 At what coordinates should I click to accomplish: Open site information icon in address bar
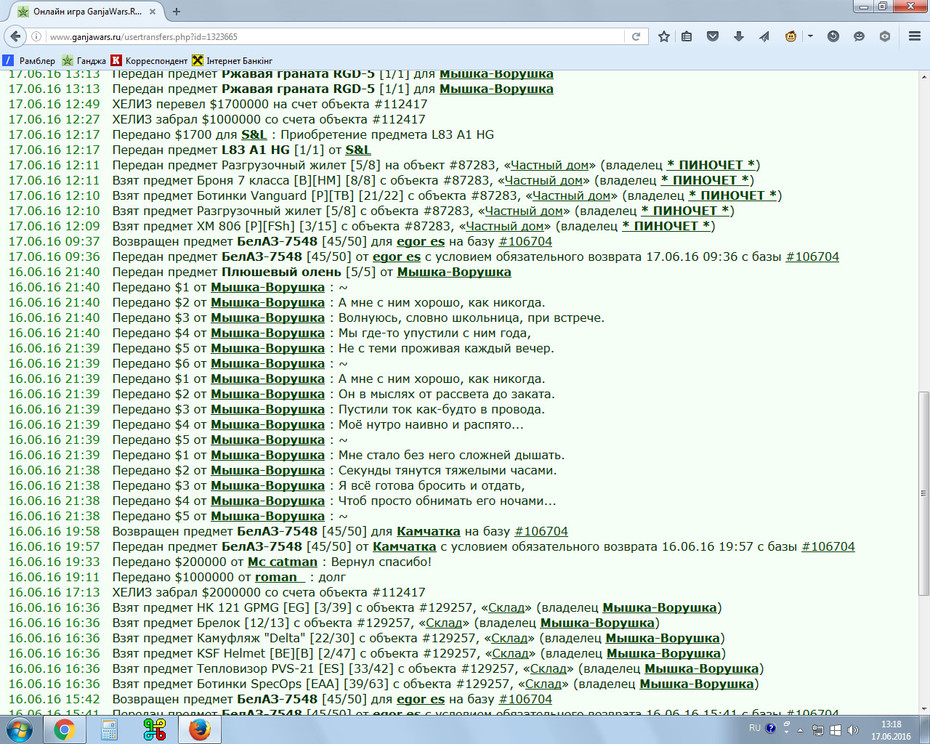(36, 37)
